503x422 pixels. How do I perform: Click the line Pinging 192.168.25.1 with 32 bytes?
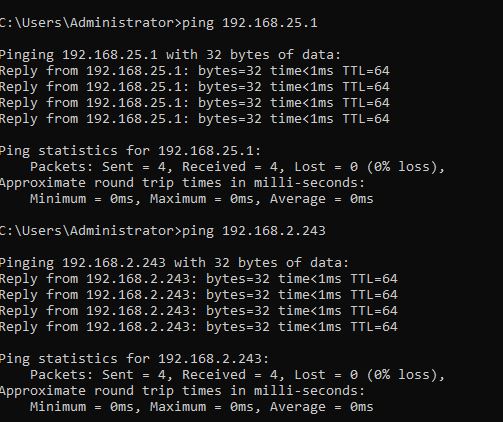coord(170,55)
